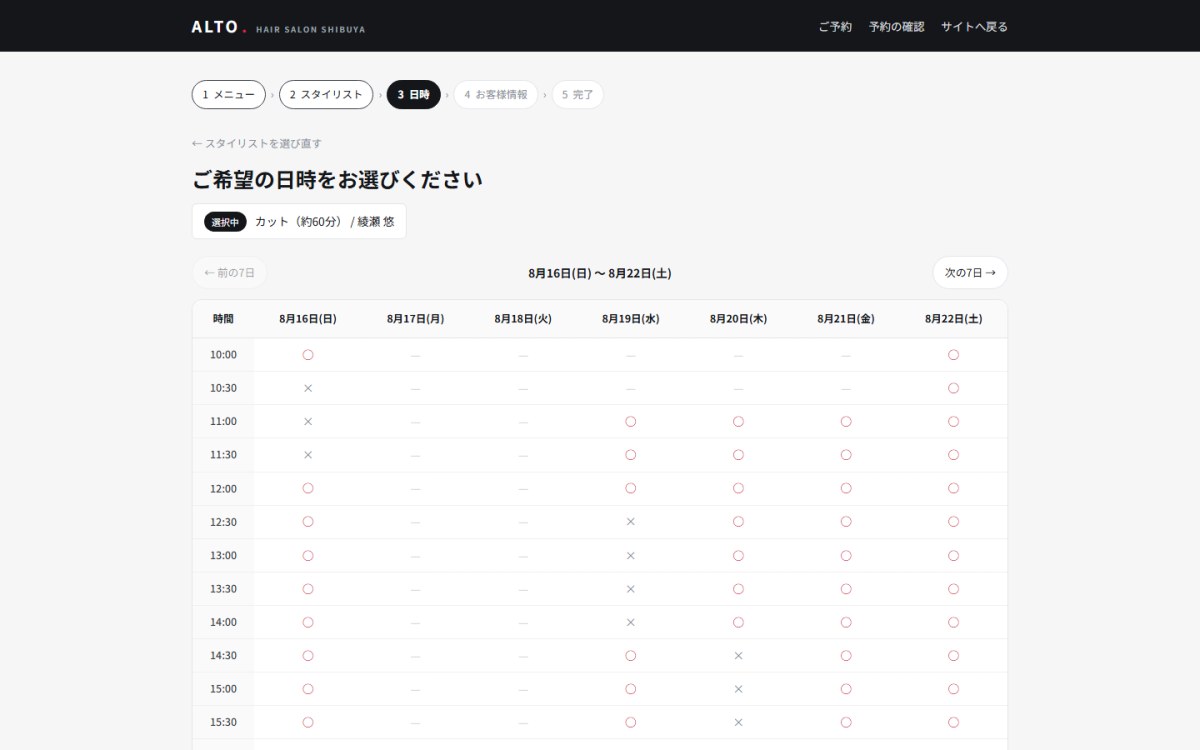Viewport: 1200px width, 750px height.
Task: Click unavailable X at 8月20日 15:30
Action: point(738,722)
